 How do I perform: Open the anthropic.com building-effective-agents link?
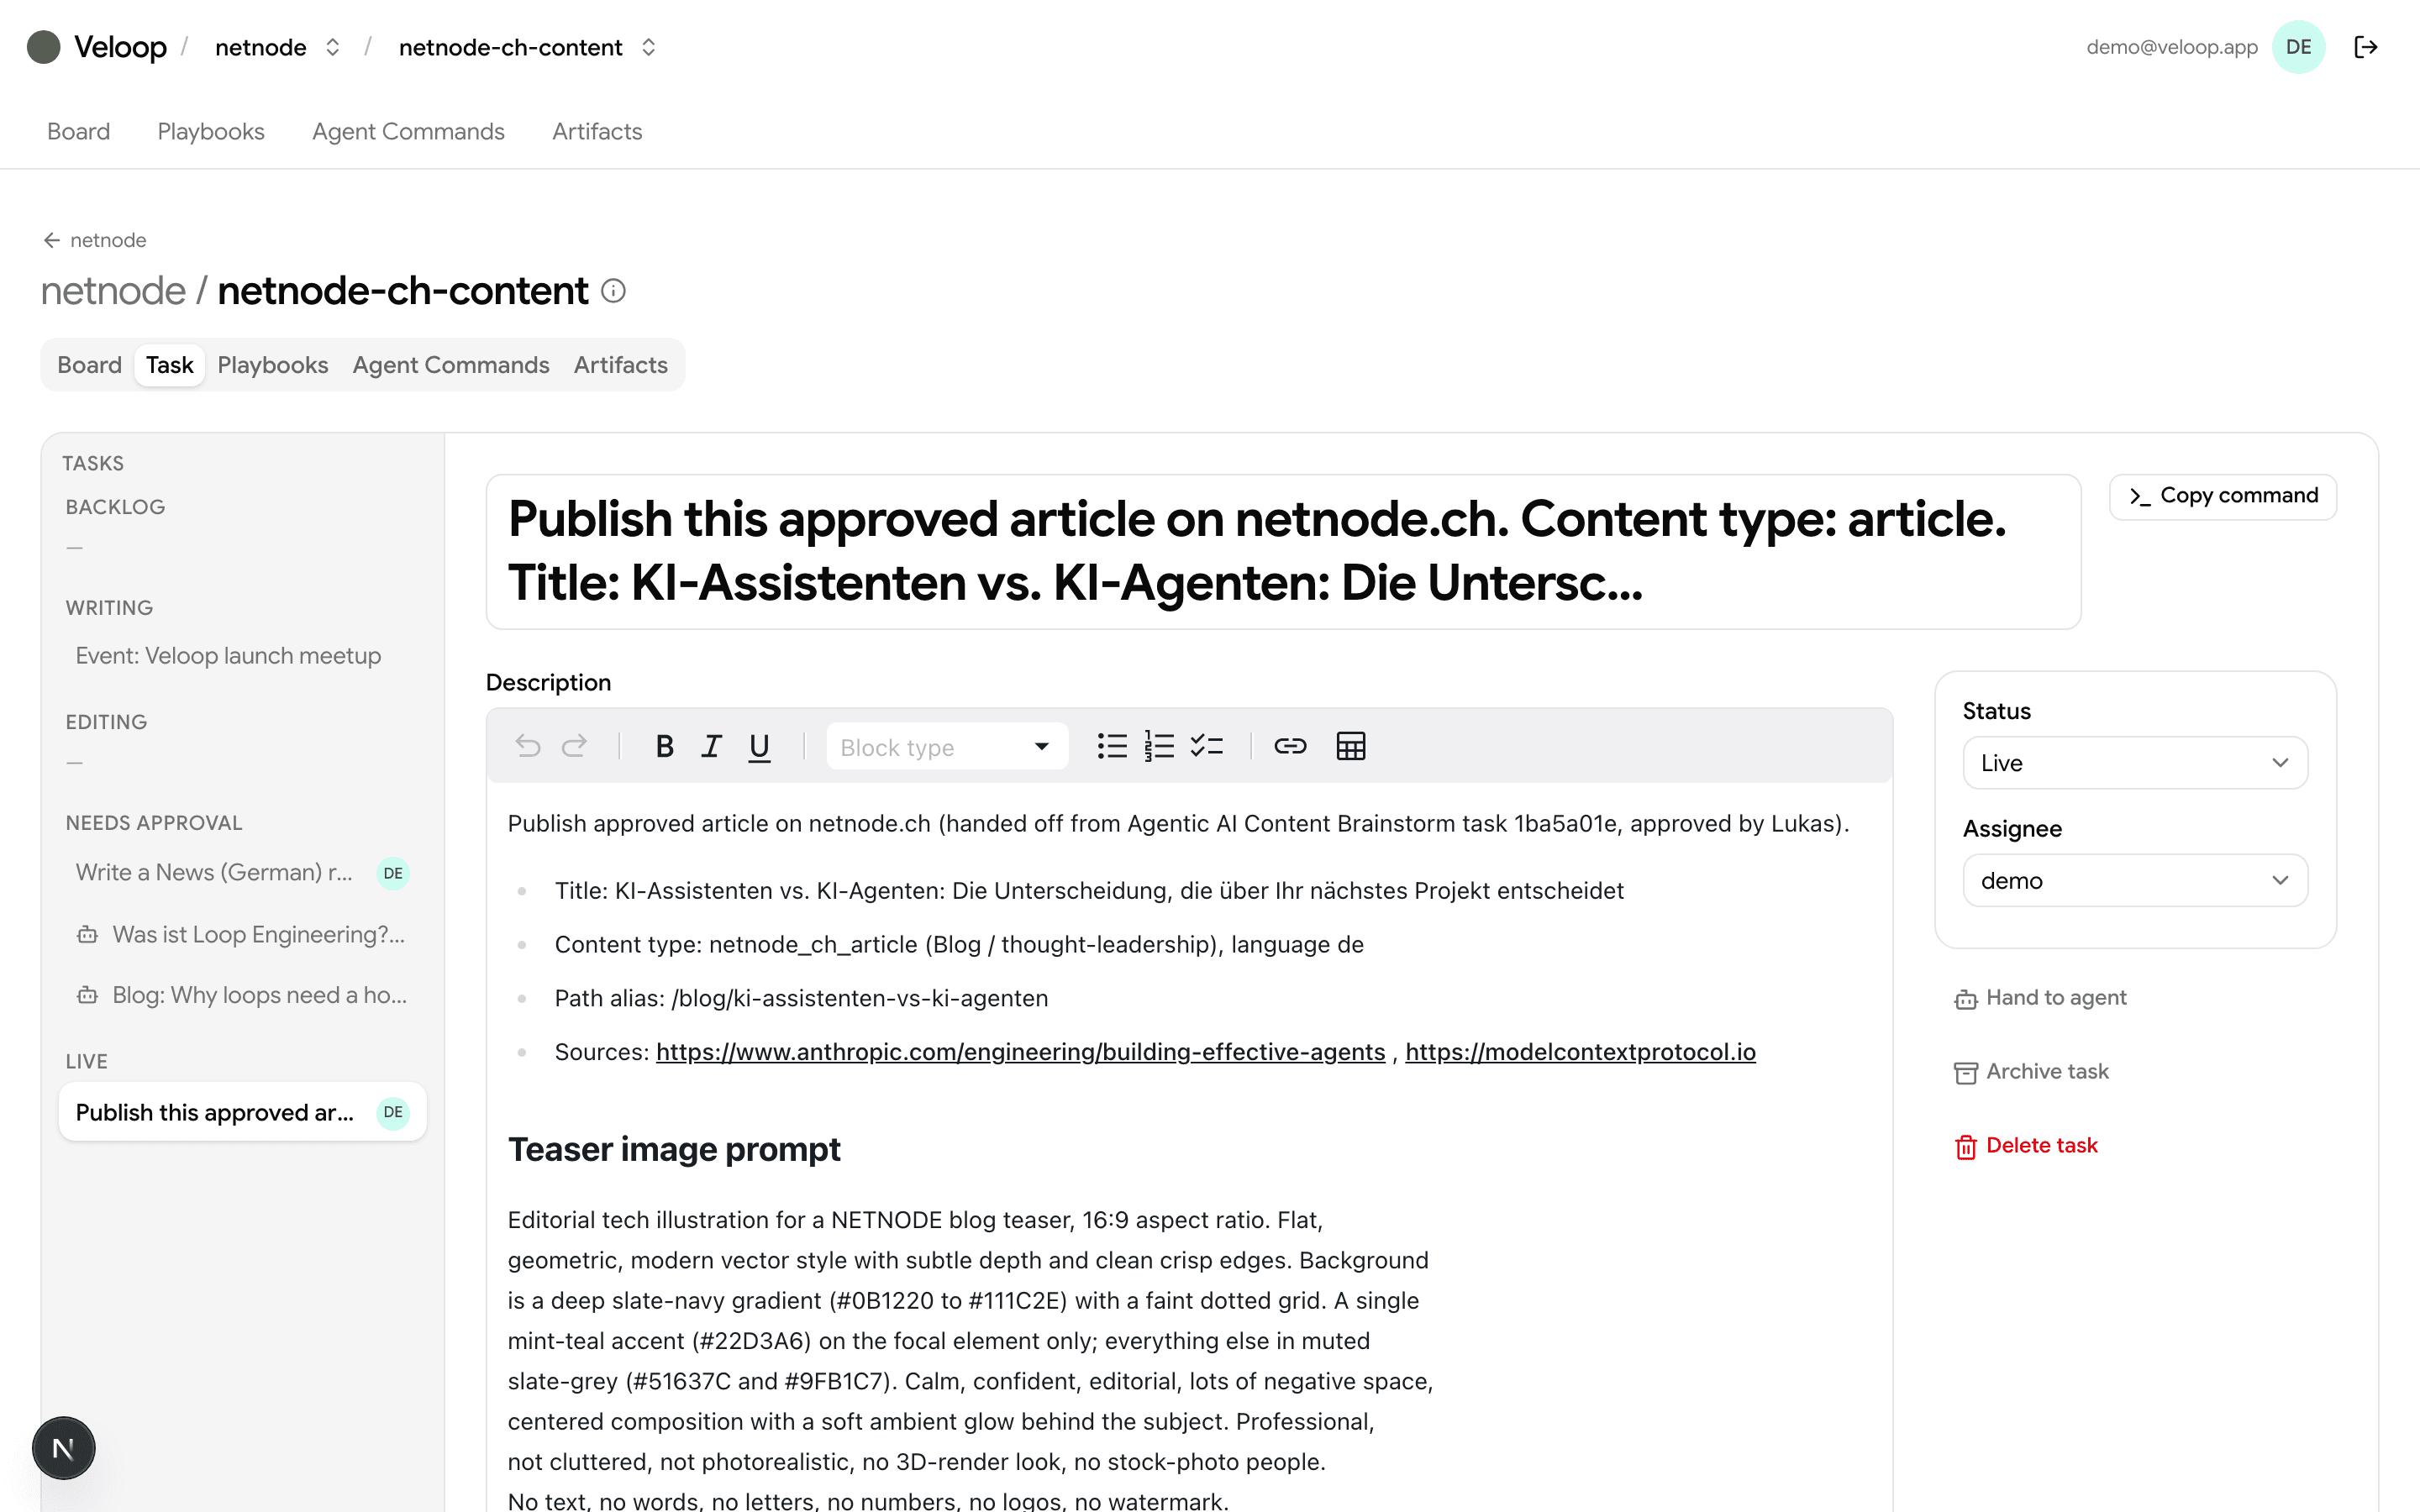[x=1020, y=1052]
